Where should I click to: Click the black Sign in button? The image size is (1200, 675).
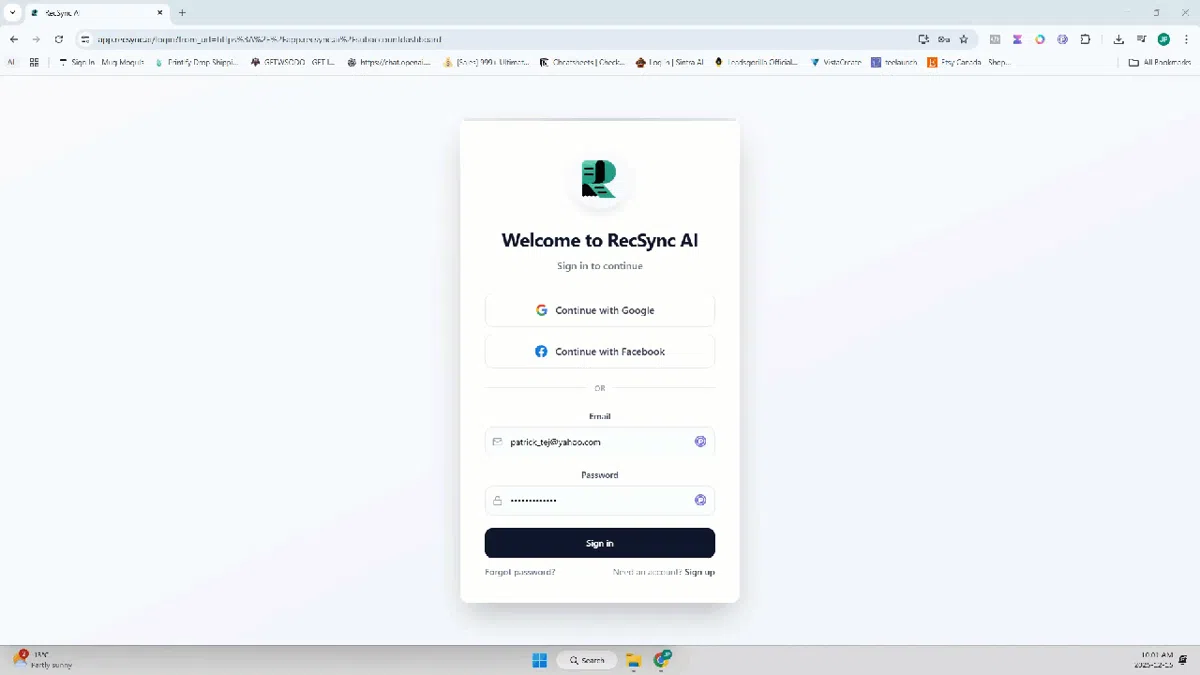click(x=600, y=543)
